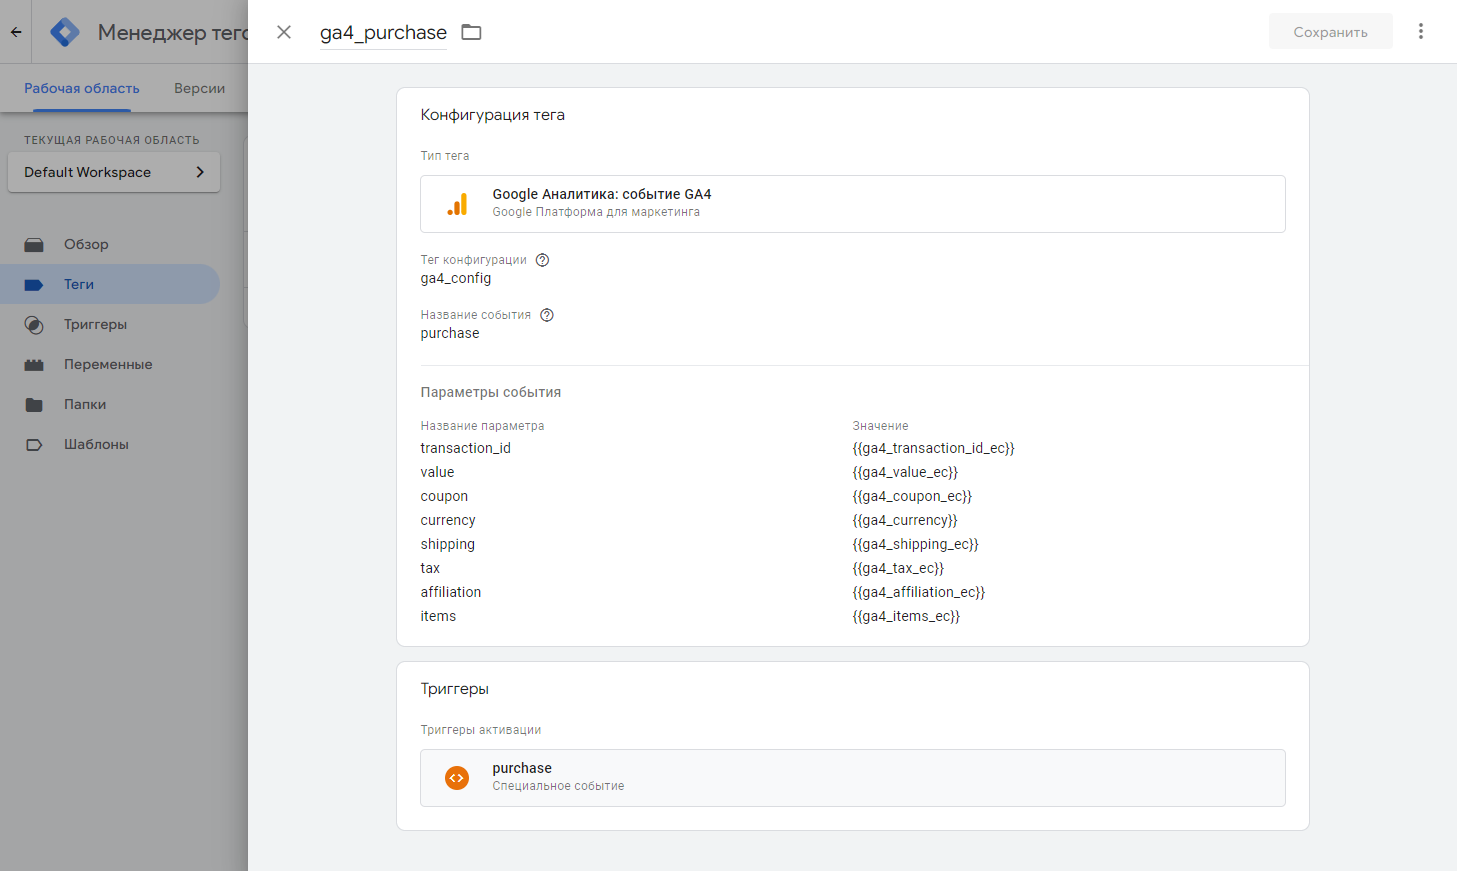Click the Google Analytics bar chart icon
The width and height of the screenshot is (1457, 871).
tap(457, 204)
